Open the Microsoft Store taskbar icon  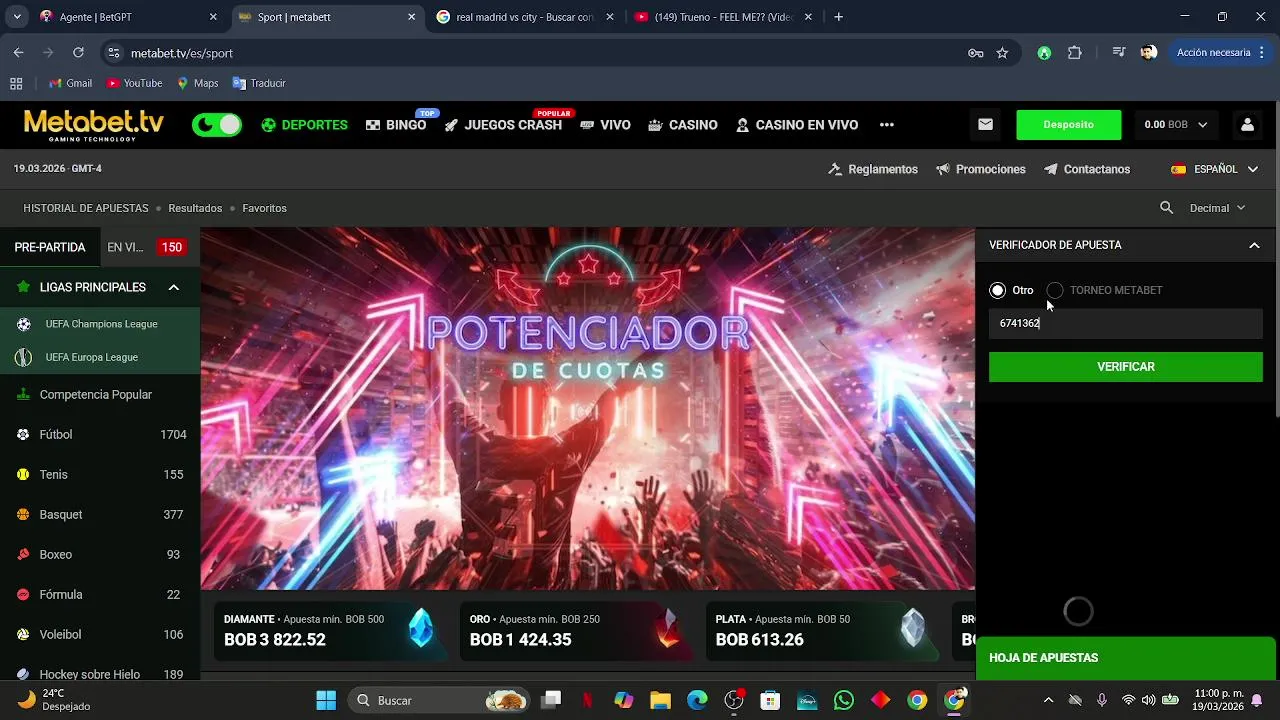(769, 700)
